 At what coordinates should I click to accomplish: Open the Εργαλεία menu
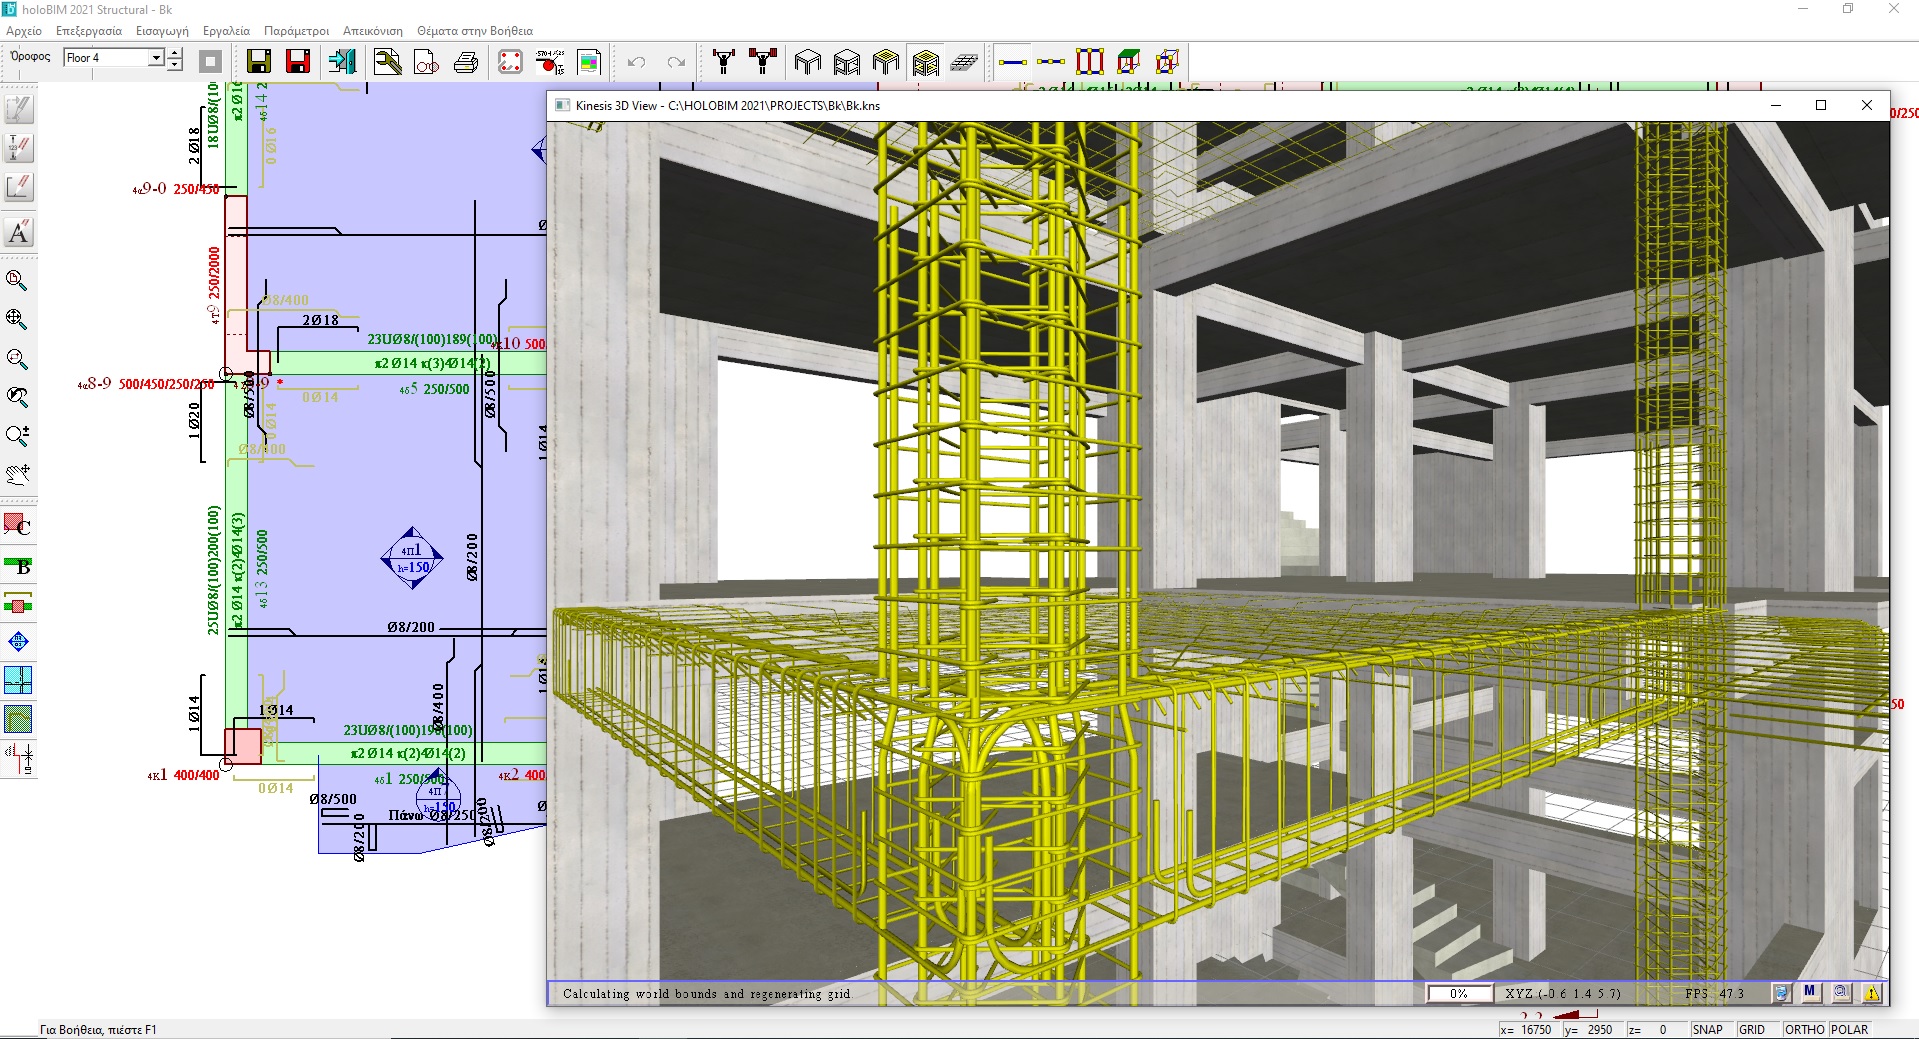tap(226, 31)
